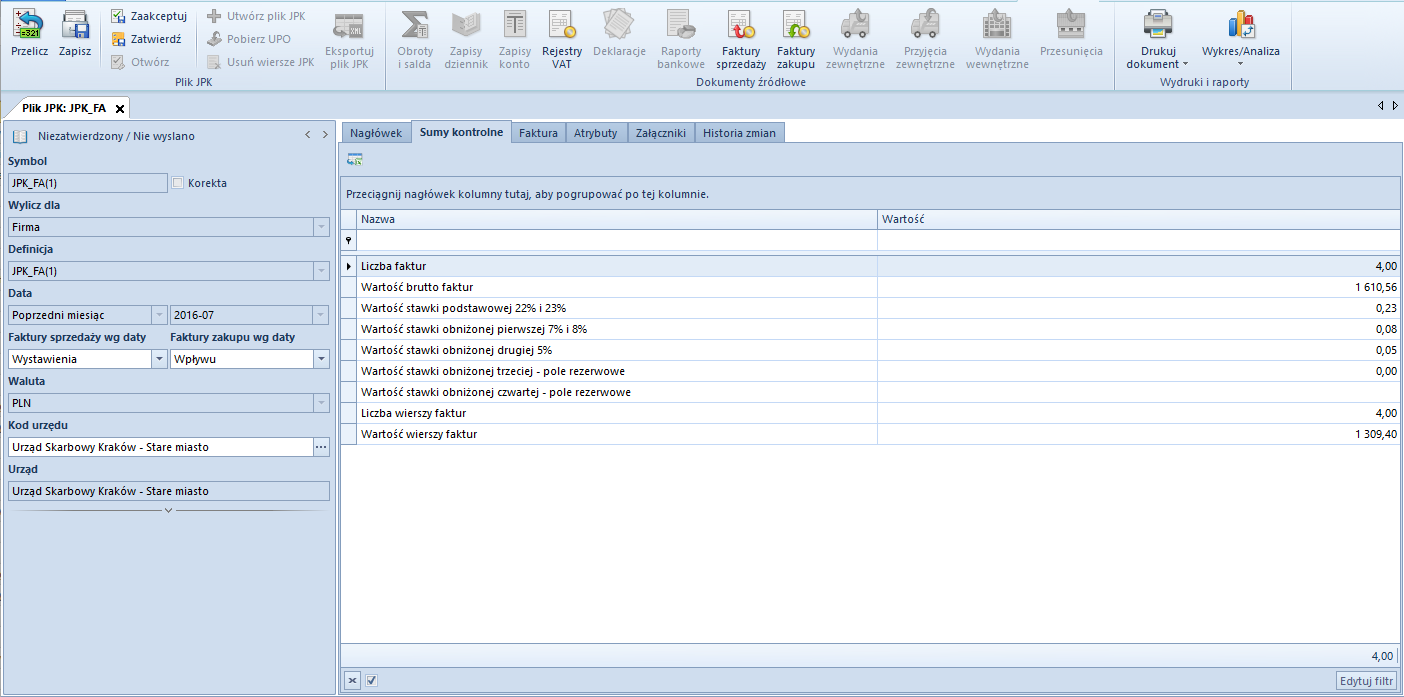
Task: Click the tab scroll right arrow at top right
Action: 1394,105
